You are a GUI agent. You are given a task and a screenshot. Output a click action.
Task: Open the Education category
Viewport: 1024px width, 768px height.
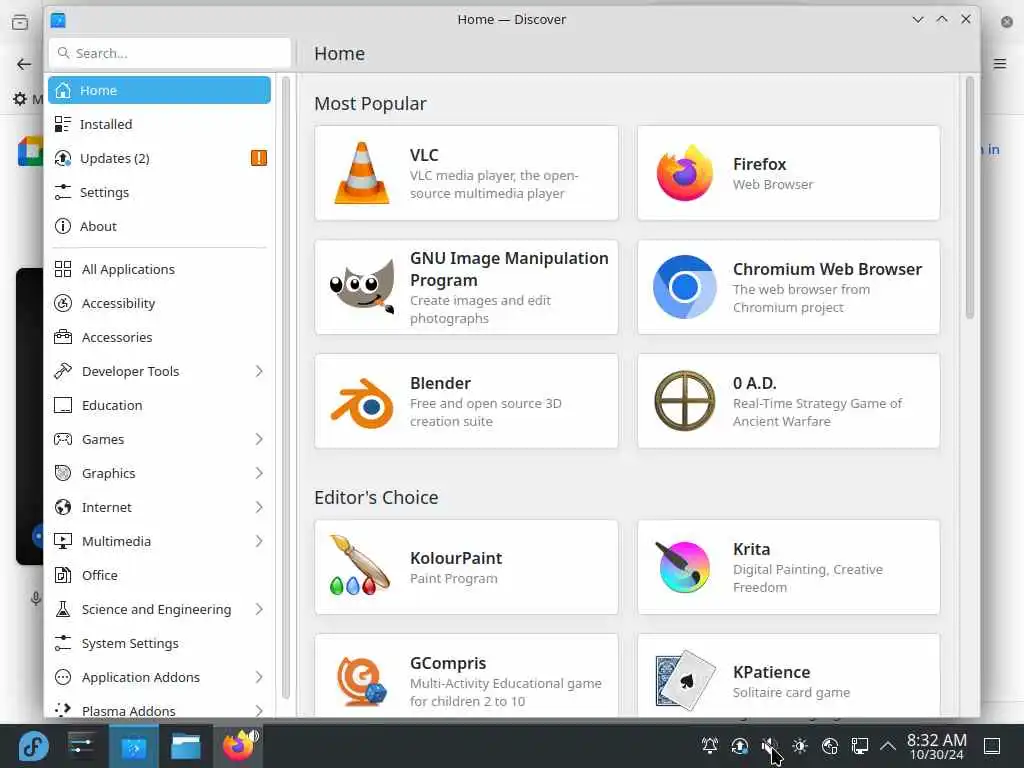pos(159,405)
